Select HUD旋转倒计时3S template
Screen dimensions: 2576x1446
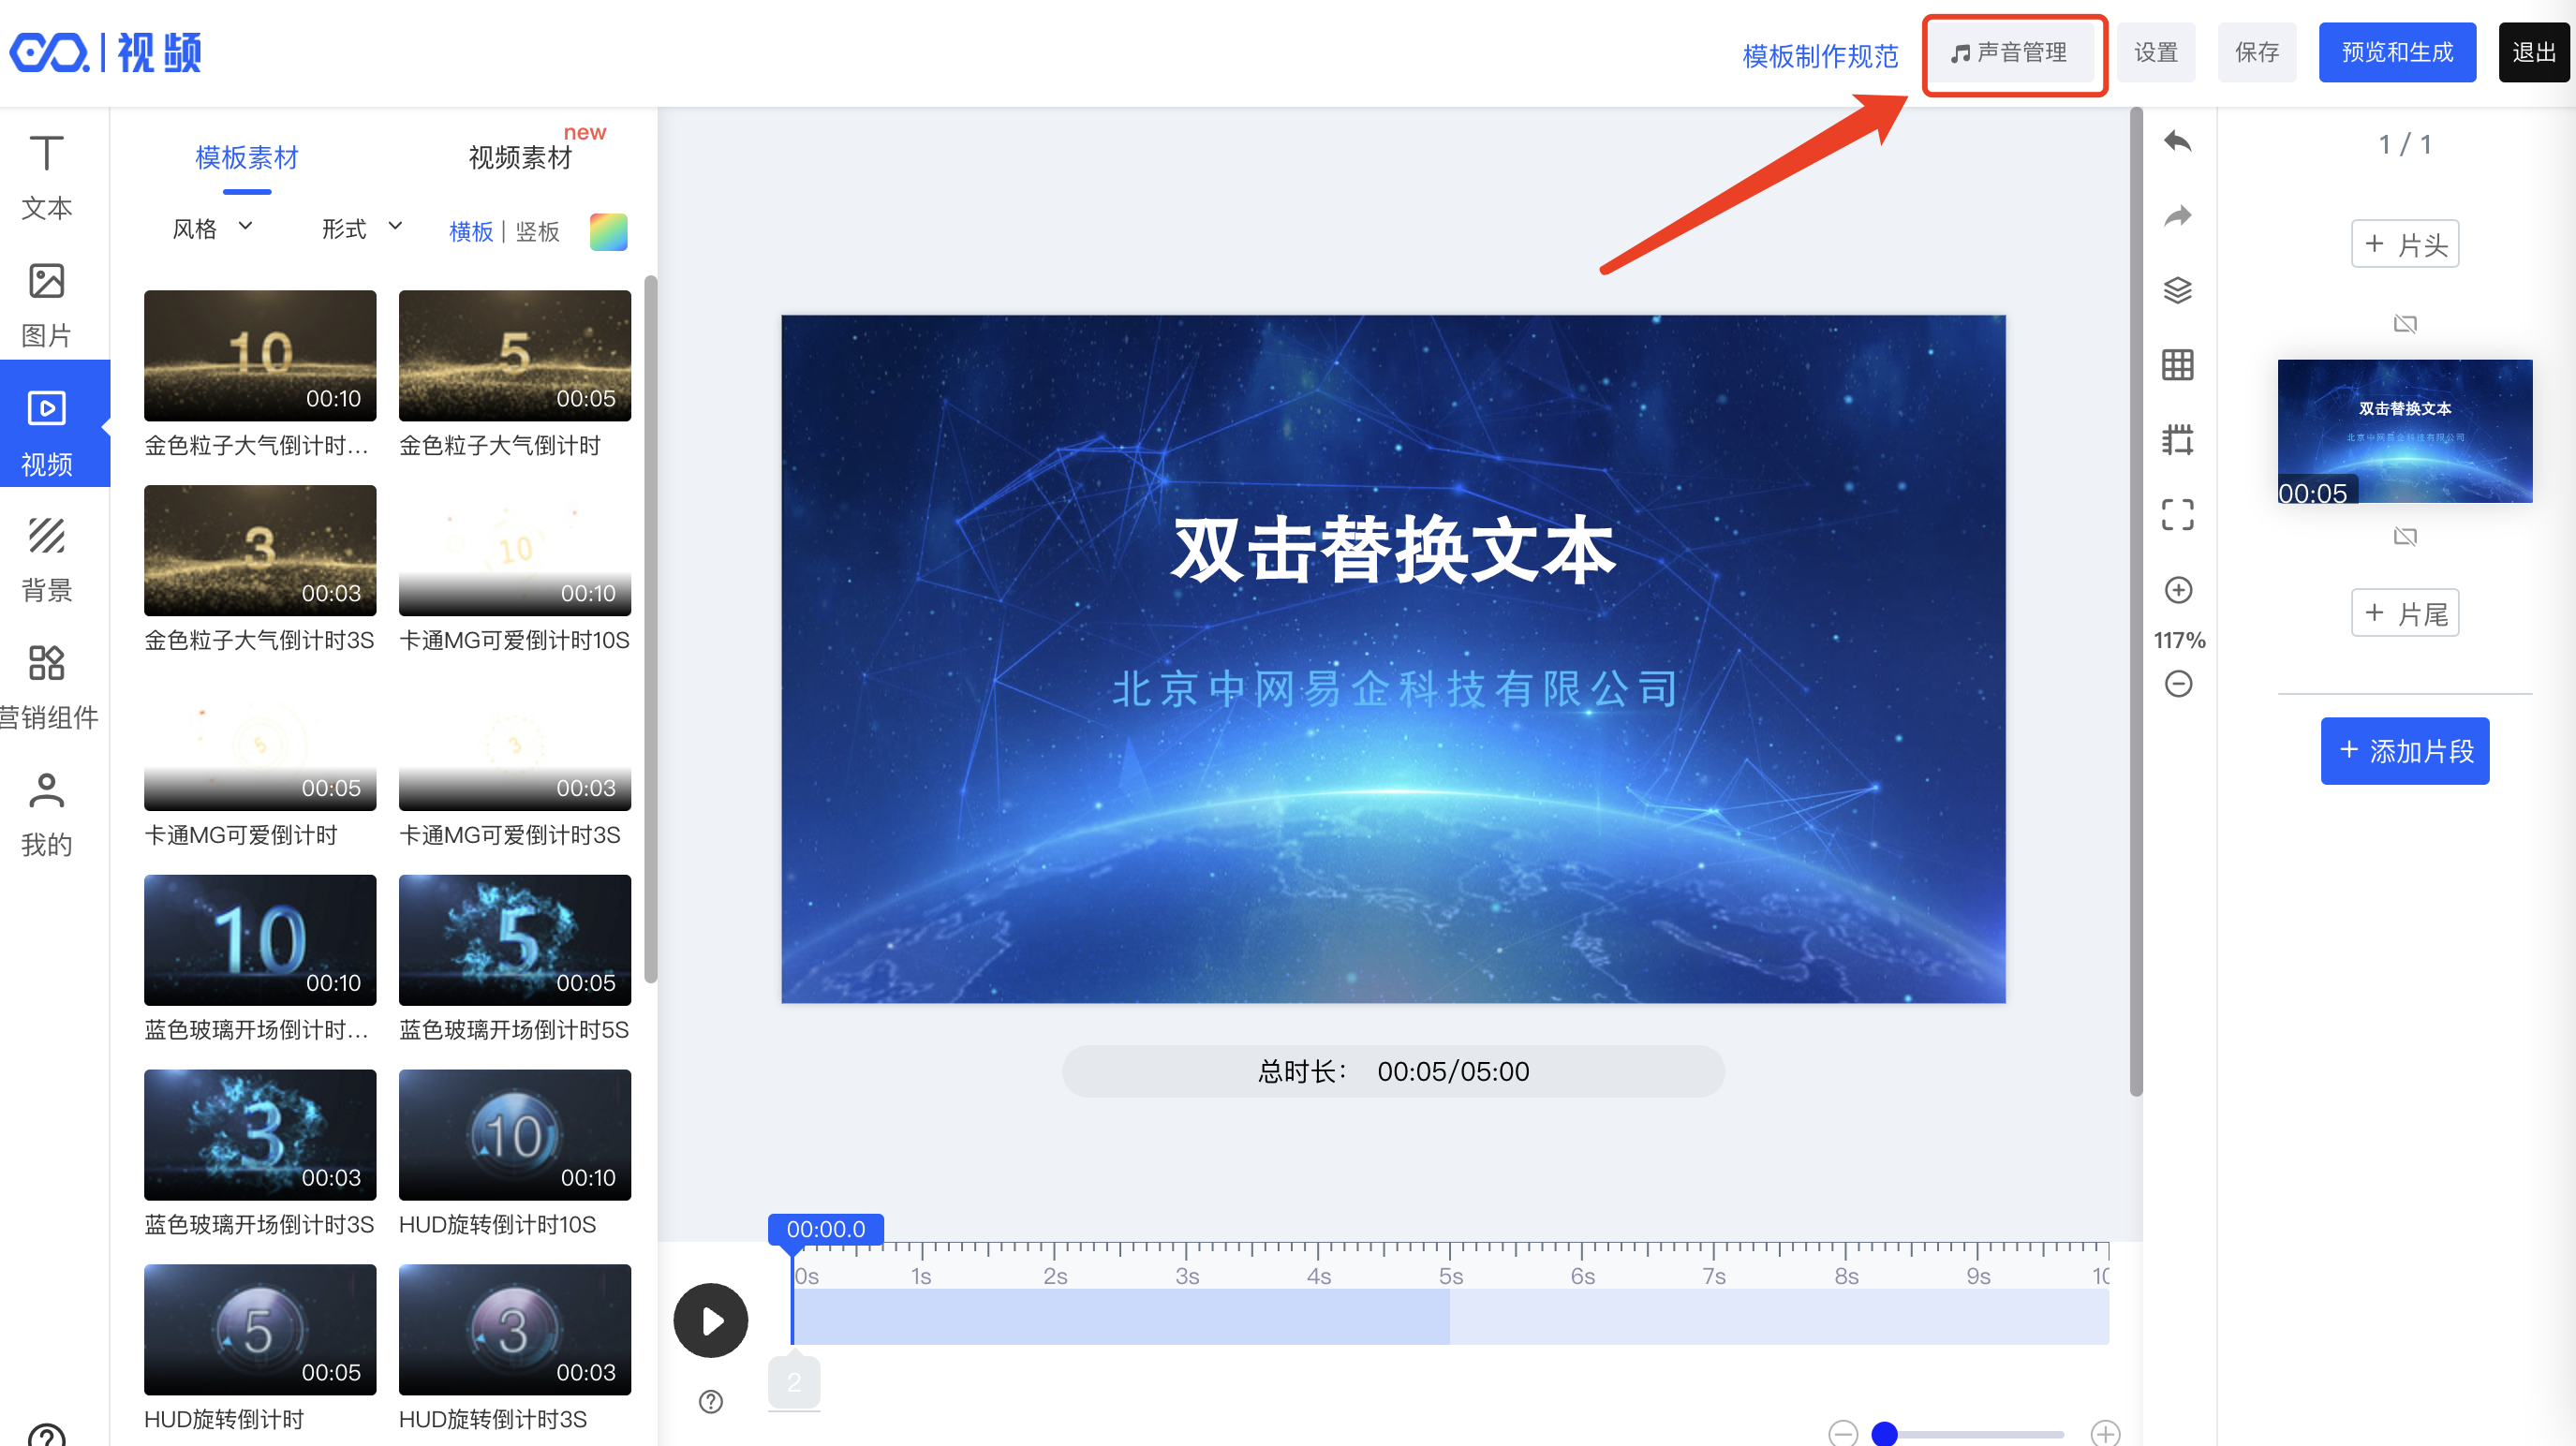click(515, 1331)
